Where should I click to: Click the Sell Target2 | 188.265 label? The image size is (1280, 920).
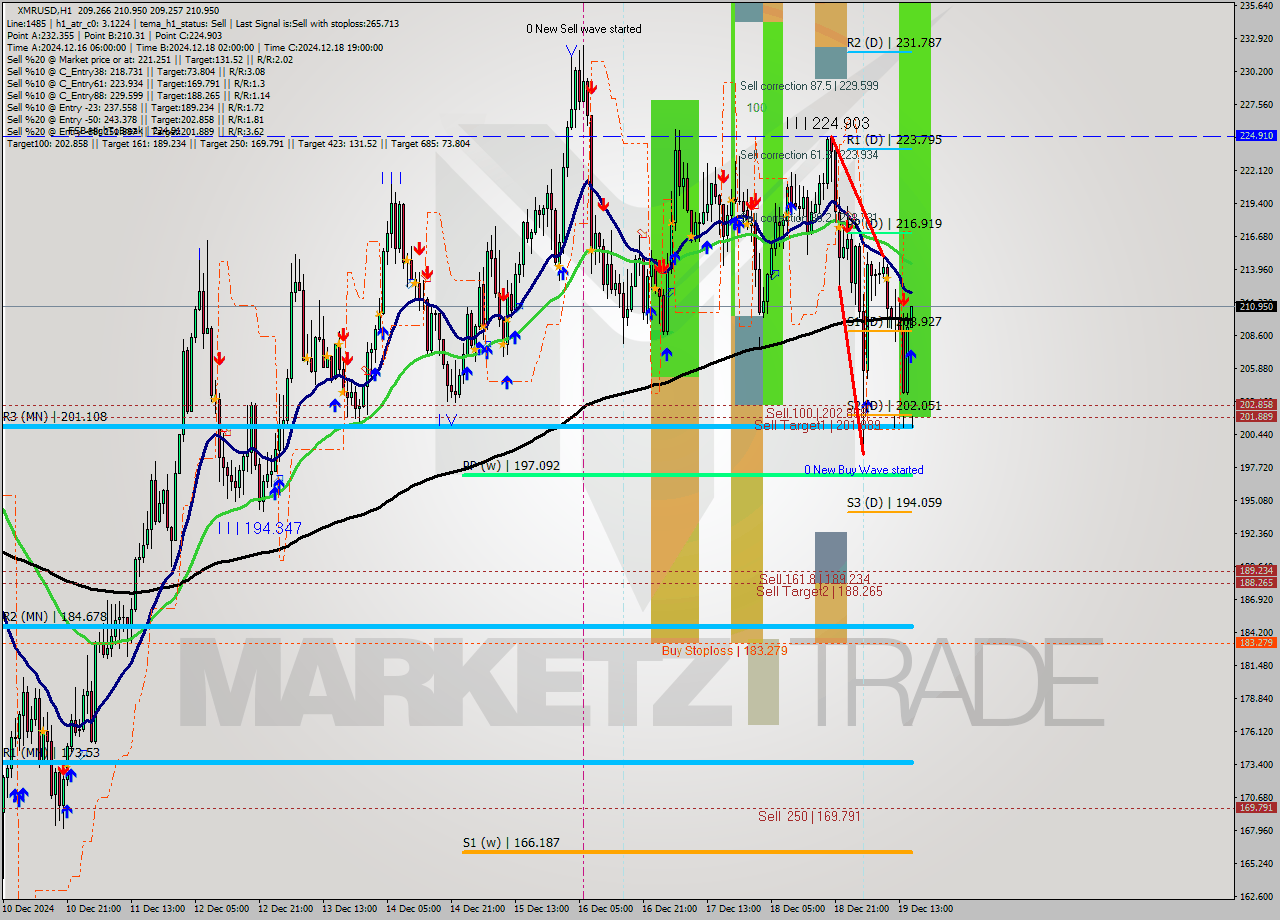point(819,592)
